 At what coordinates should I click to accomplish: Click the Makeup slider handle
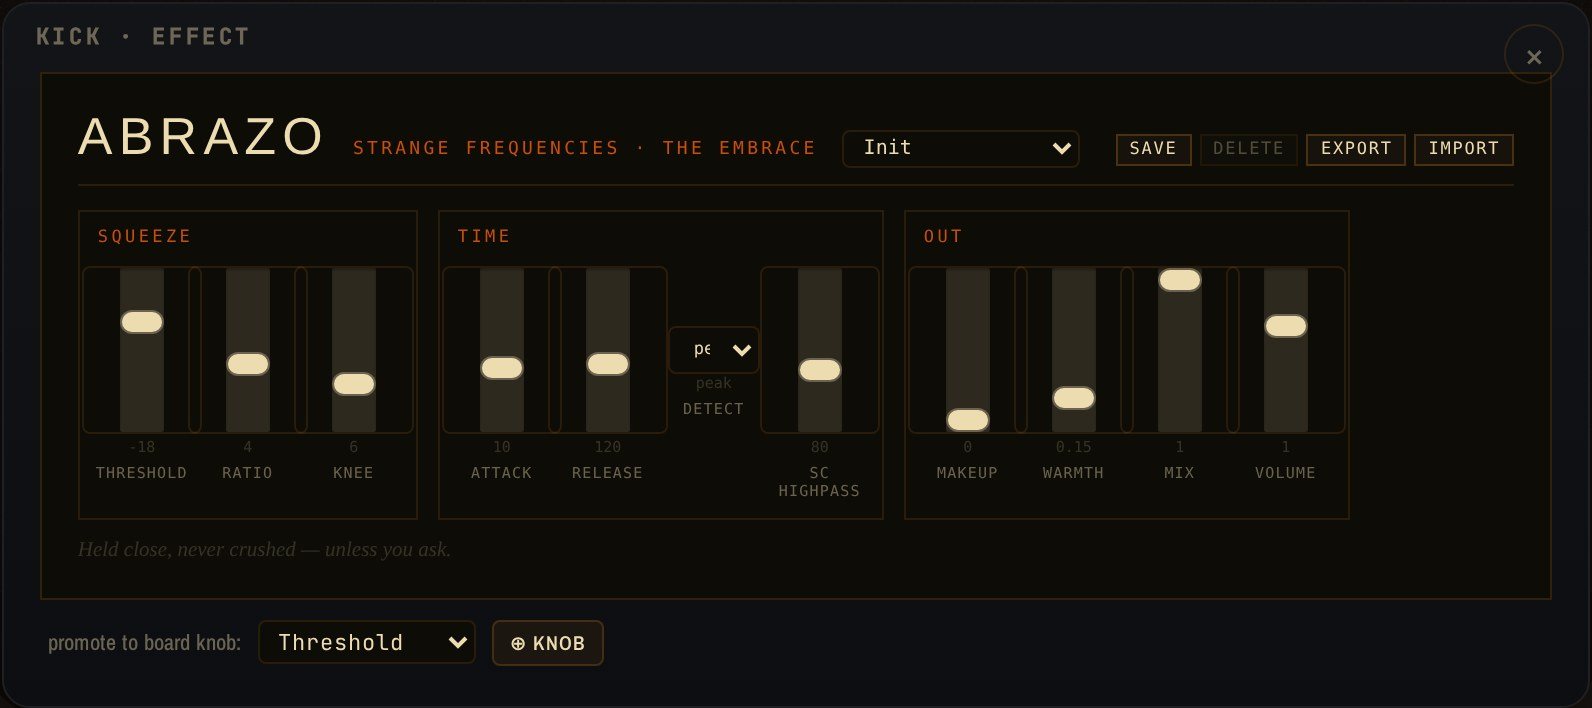[968, 420]
